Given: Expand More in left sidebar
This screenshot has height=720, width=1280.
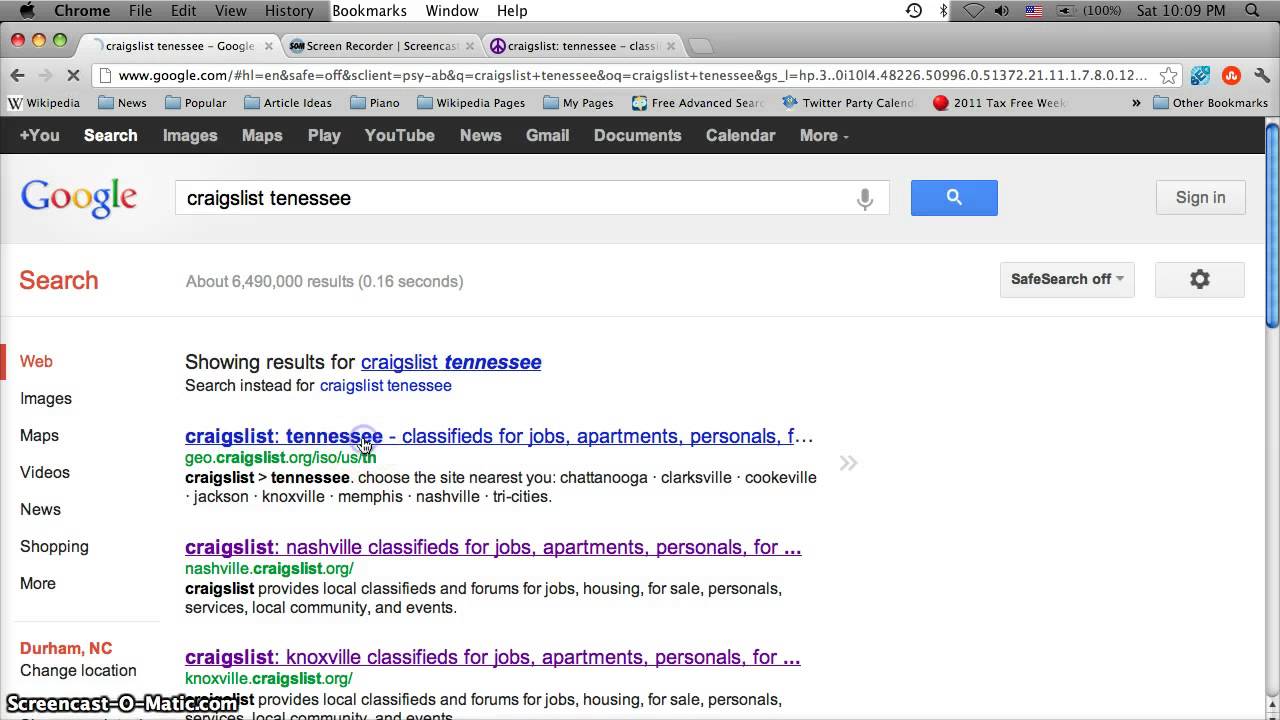Looking at the screenshot, I should point(38,583).
